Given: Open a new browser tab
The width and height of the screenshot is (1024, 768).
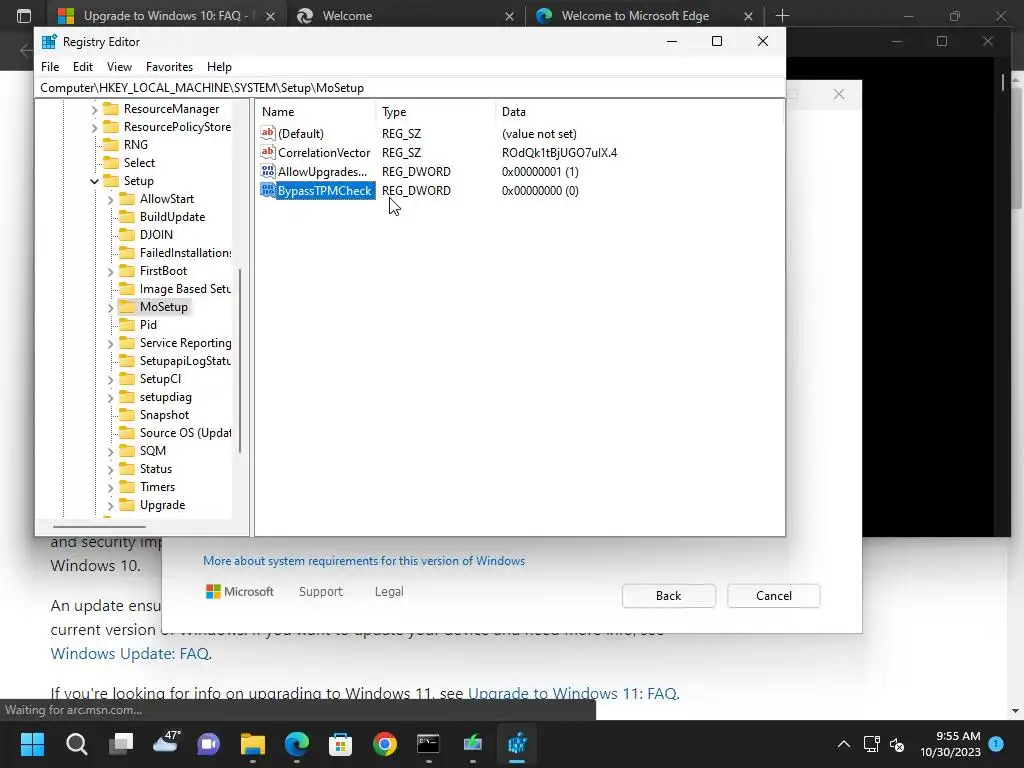Looking at the screenshot, I should click(x=782, y=16).
